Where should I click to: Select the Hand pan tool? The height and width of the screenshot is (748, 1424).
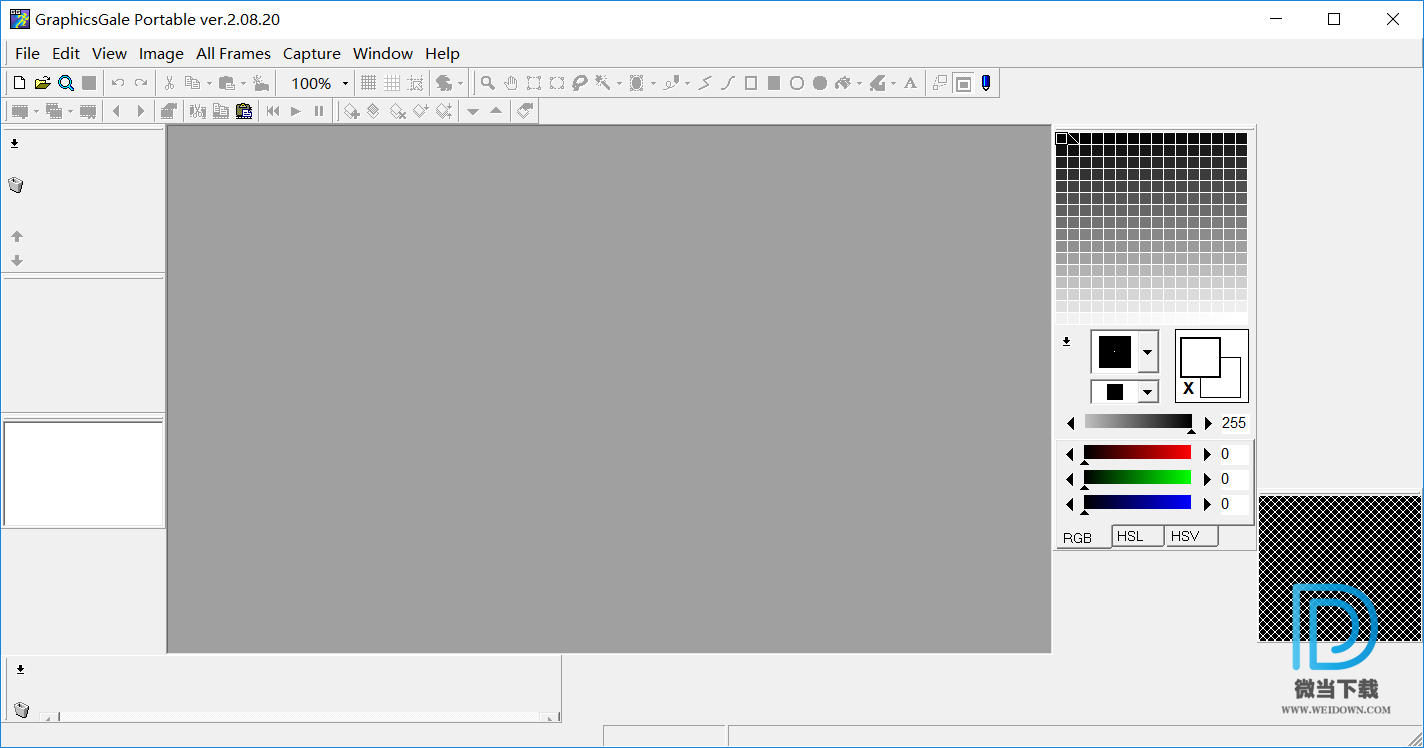point(511,83)
